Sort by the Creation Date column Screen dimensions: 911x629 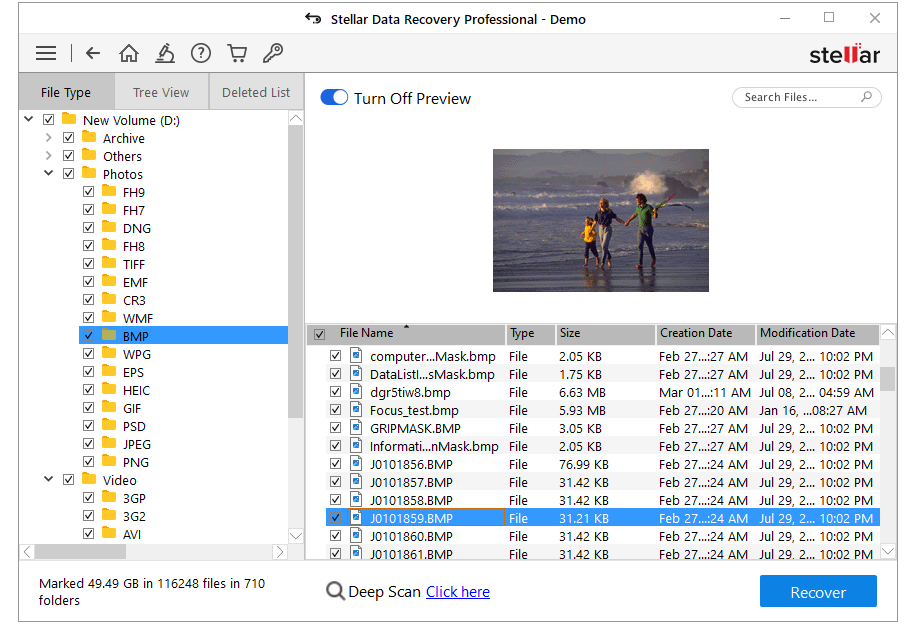tap(705, 333)
